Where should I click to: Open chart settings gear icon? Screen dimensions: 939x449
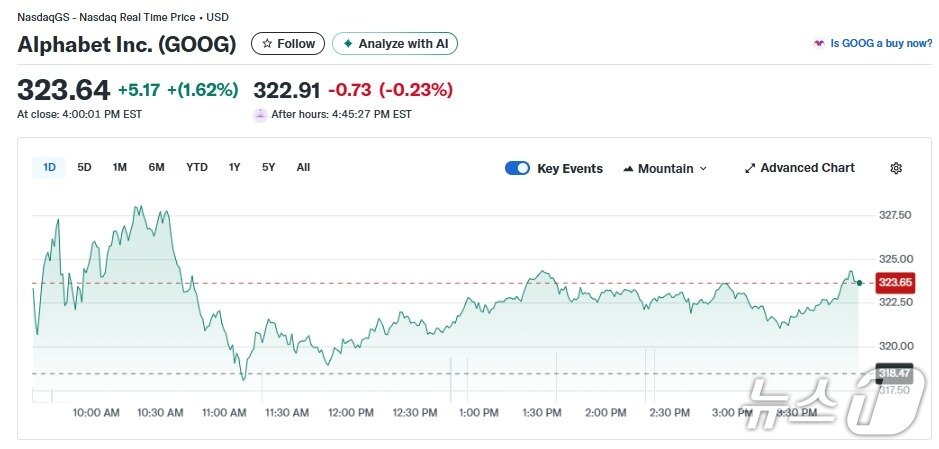pos(896,168)
